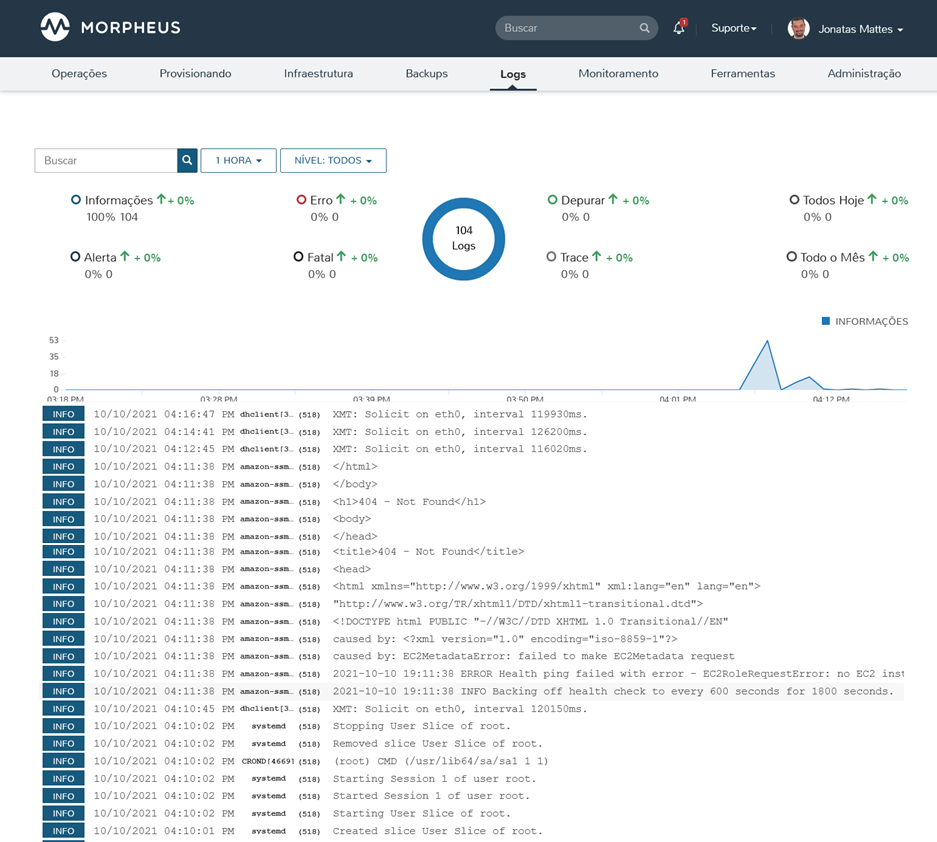Click the Trace circle indicator
The width and height of the screenshot is (937, 842).
551,256
